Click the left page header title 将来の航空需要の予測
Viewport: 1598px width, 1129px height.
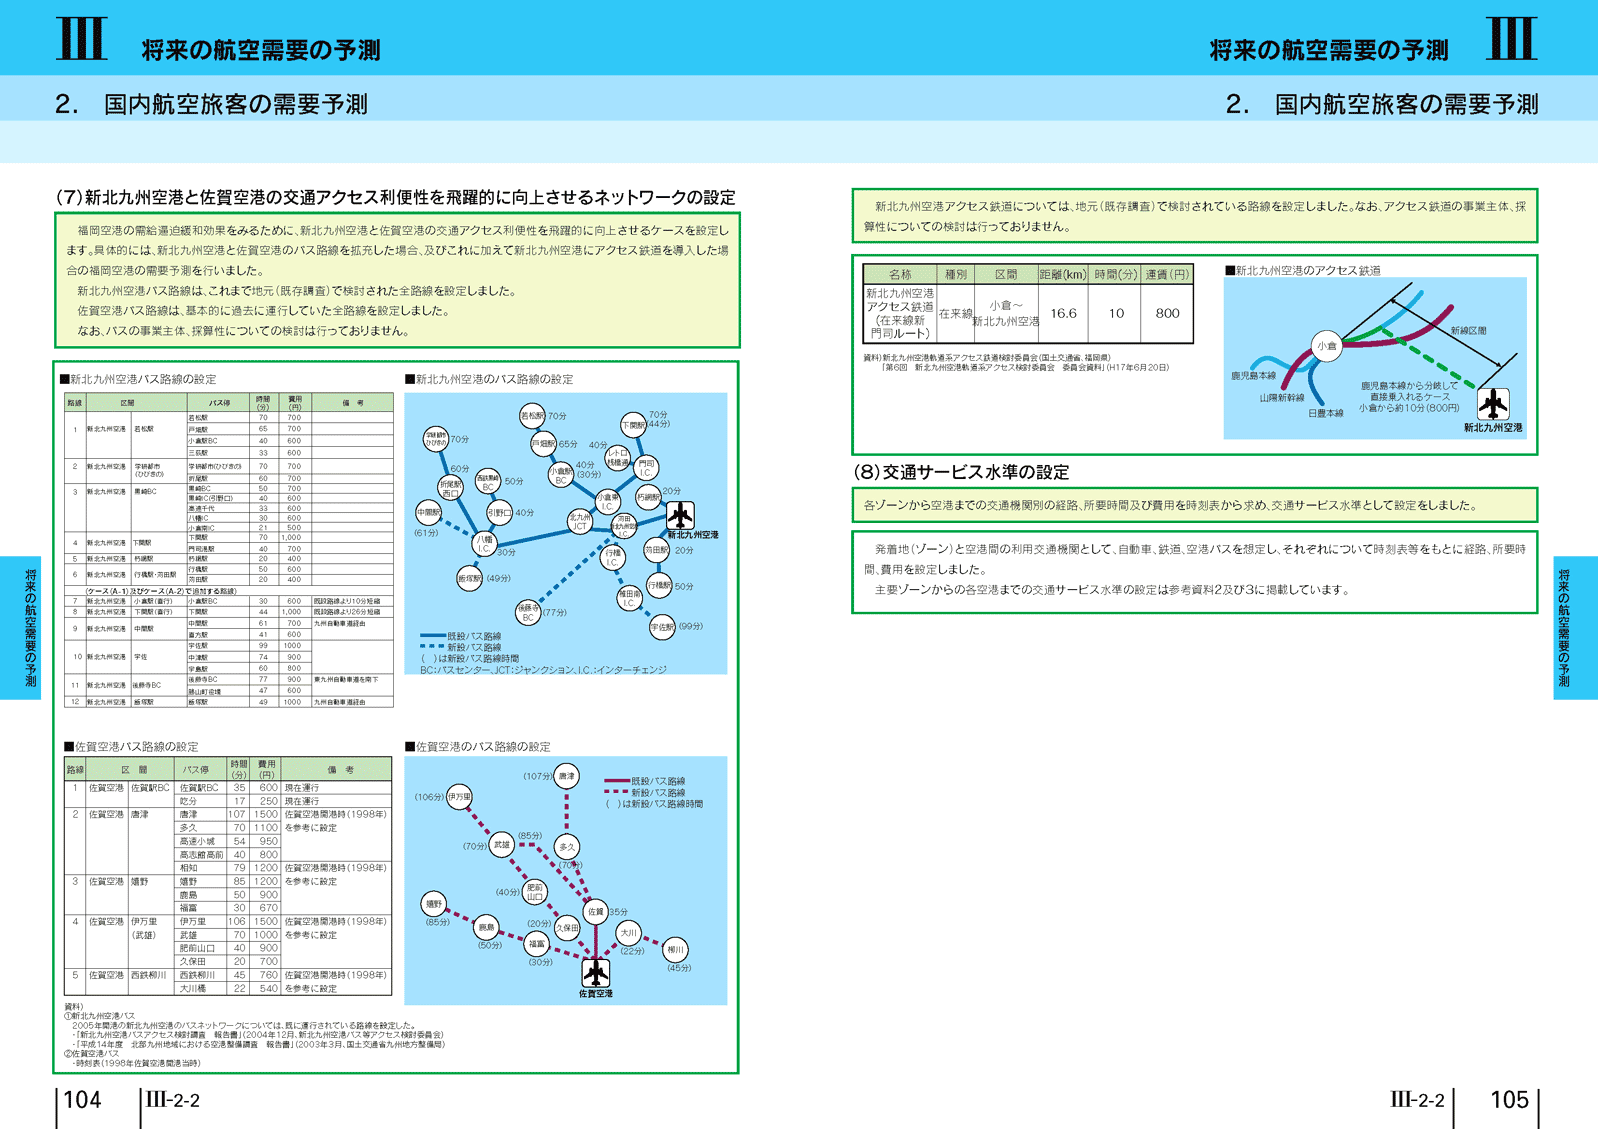pos(261,50)
